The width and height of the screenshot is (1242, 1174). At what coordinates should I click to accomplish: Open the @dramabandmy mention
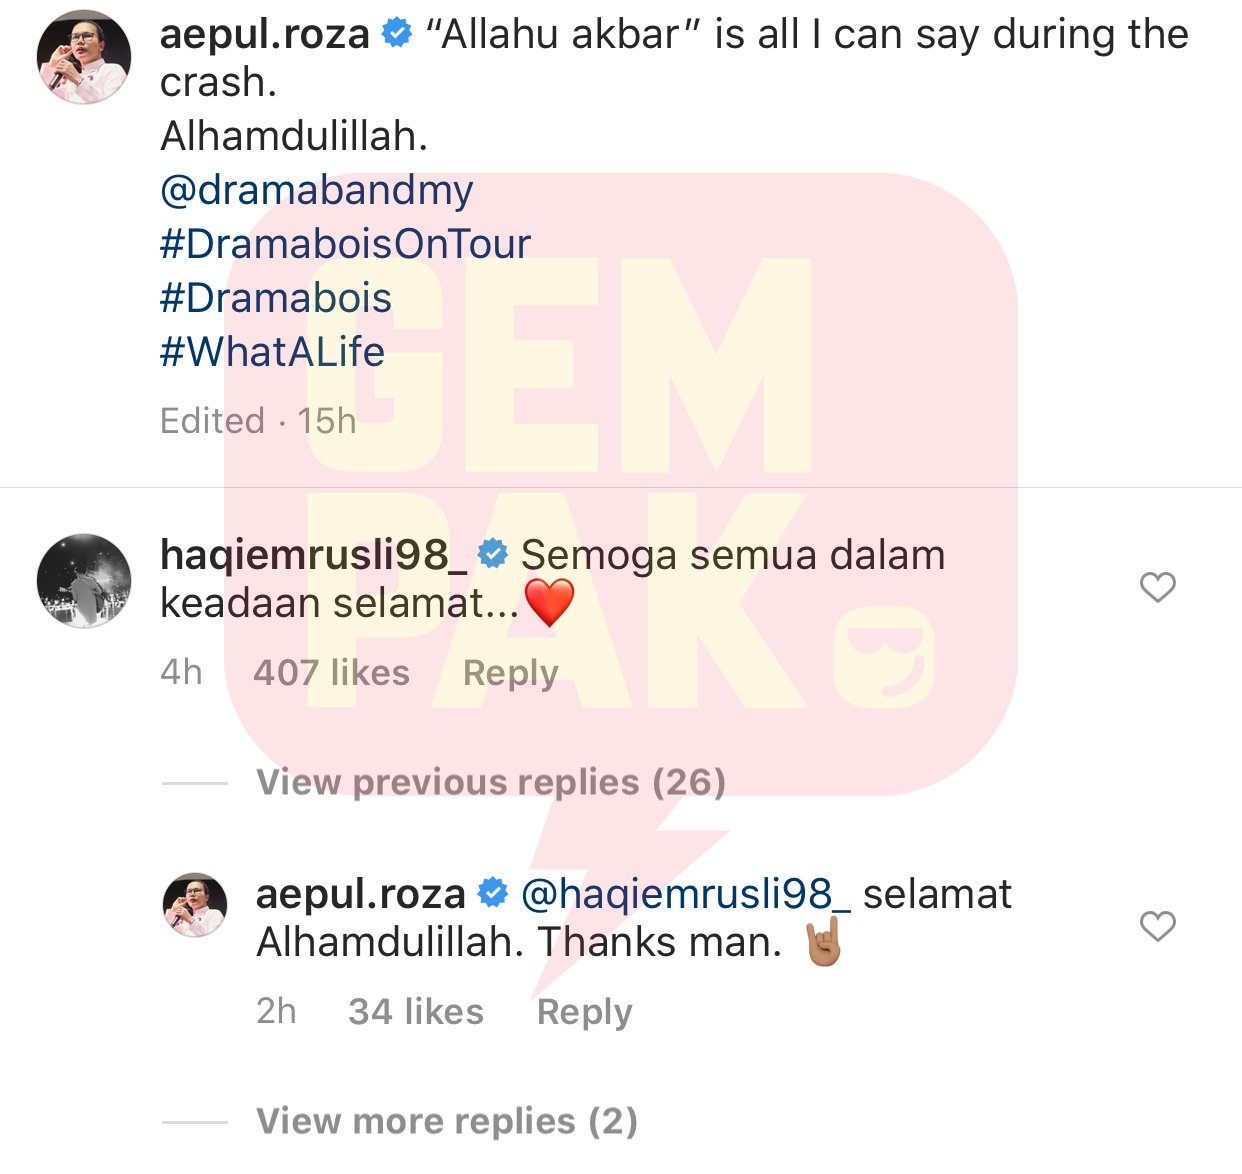click(x=317, y=190)
